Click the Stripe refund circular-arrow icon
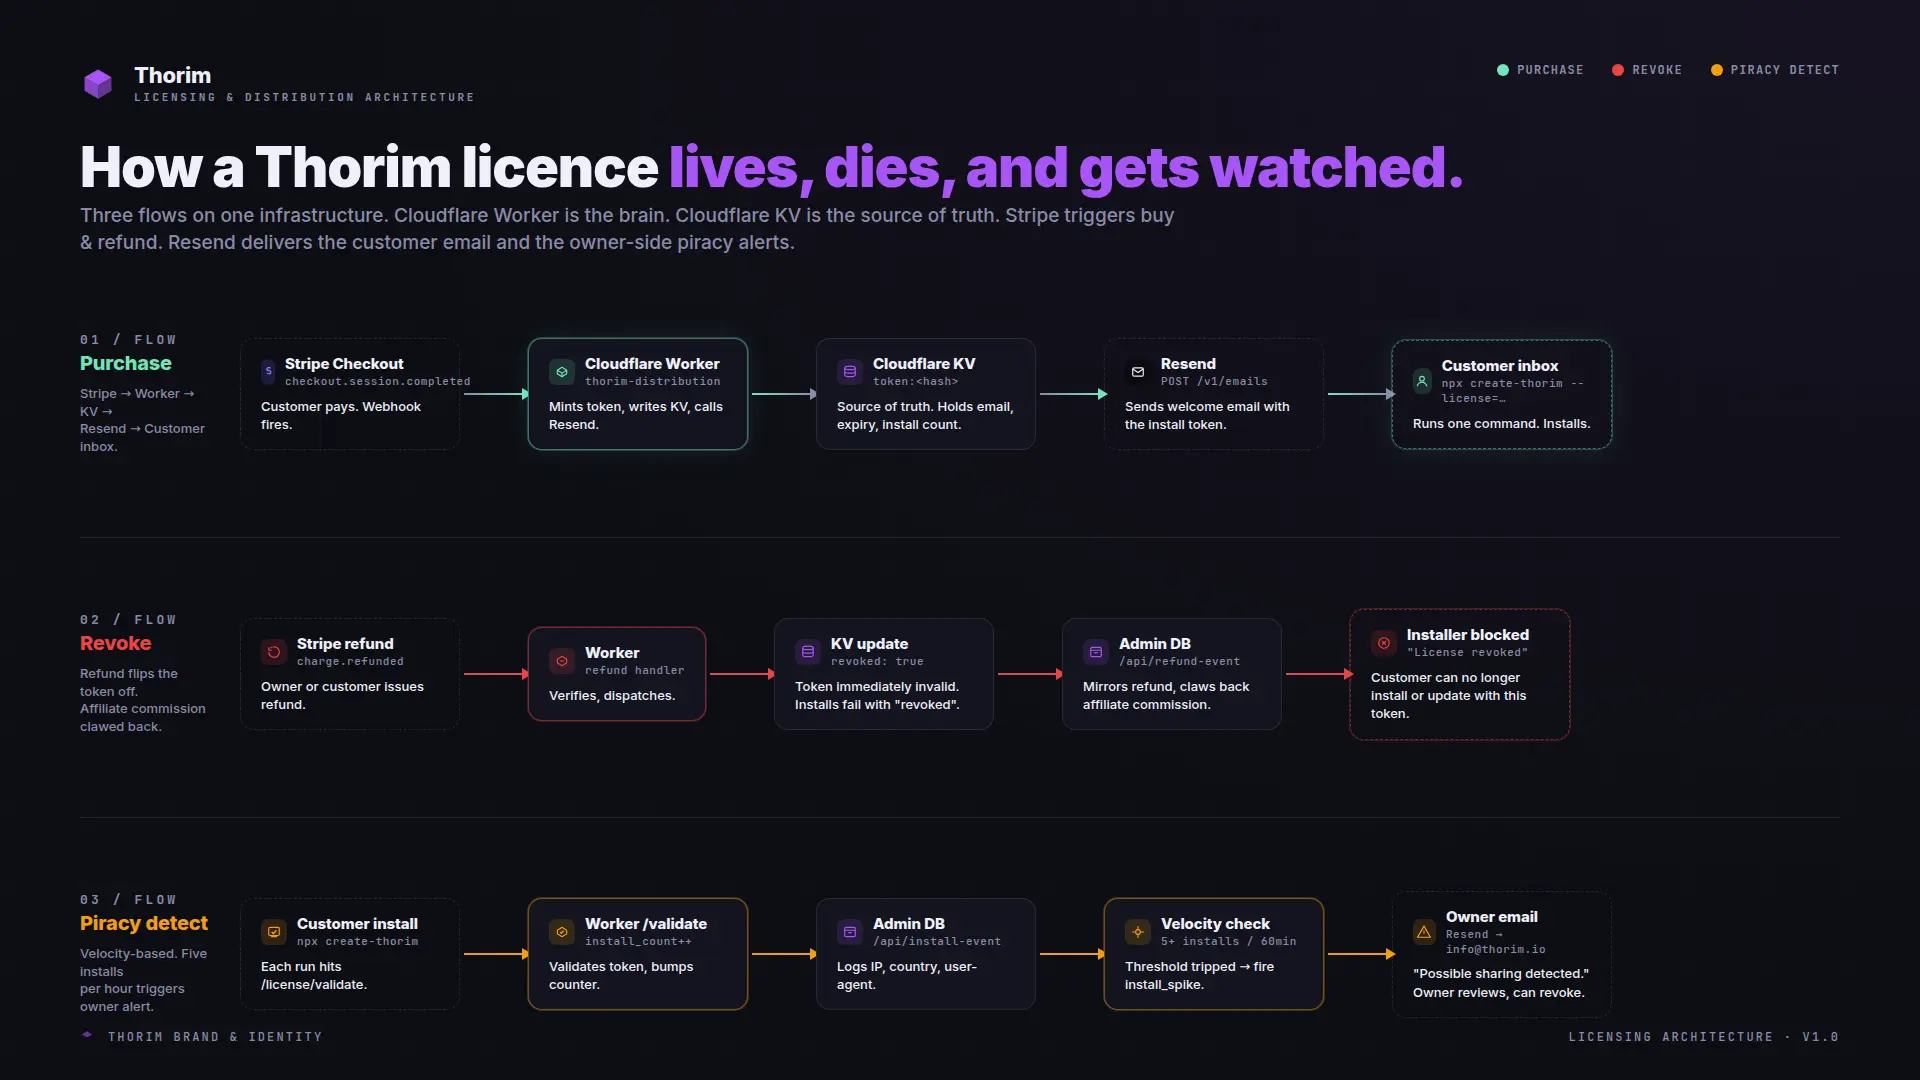 tap(274, 652)
